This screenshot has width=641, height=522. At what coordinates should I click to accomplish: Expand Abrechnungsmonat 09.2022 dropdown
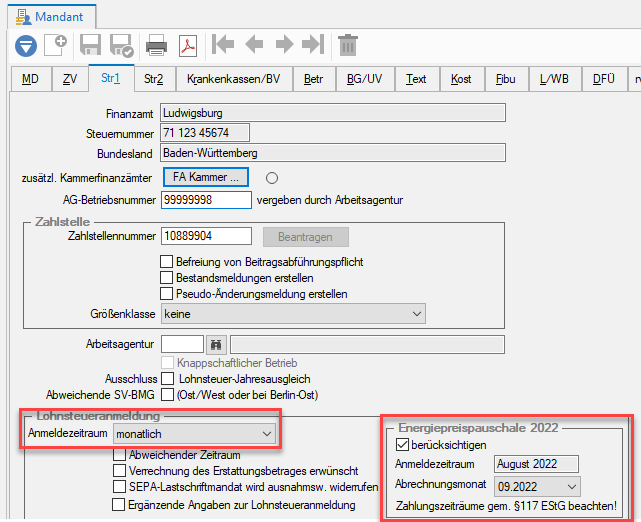pos(537,486)
